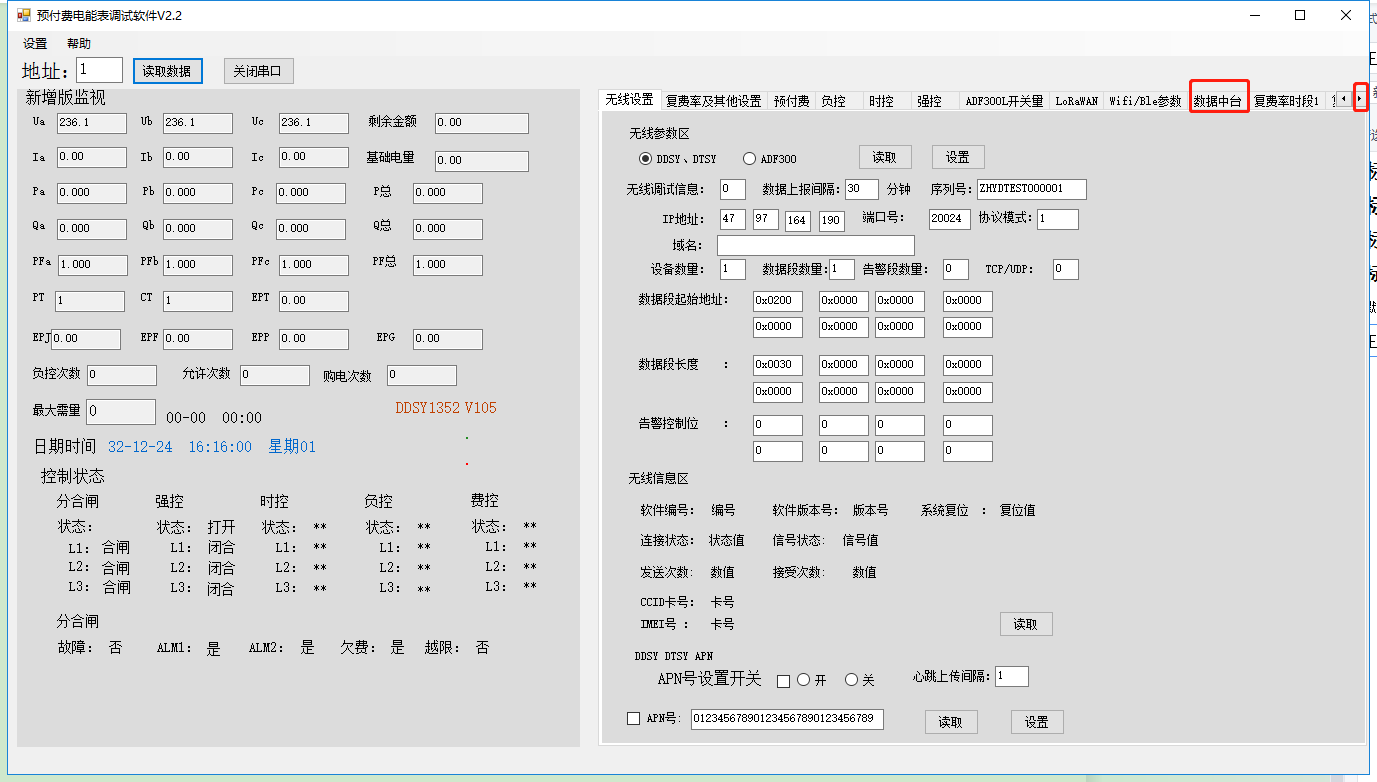
Task: Switch to the 预付费 tab
Action: (x=791, y=101)
